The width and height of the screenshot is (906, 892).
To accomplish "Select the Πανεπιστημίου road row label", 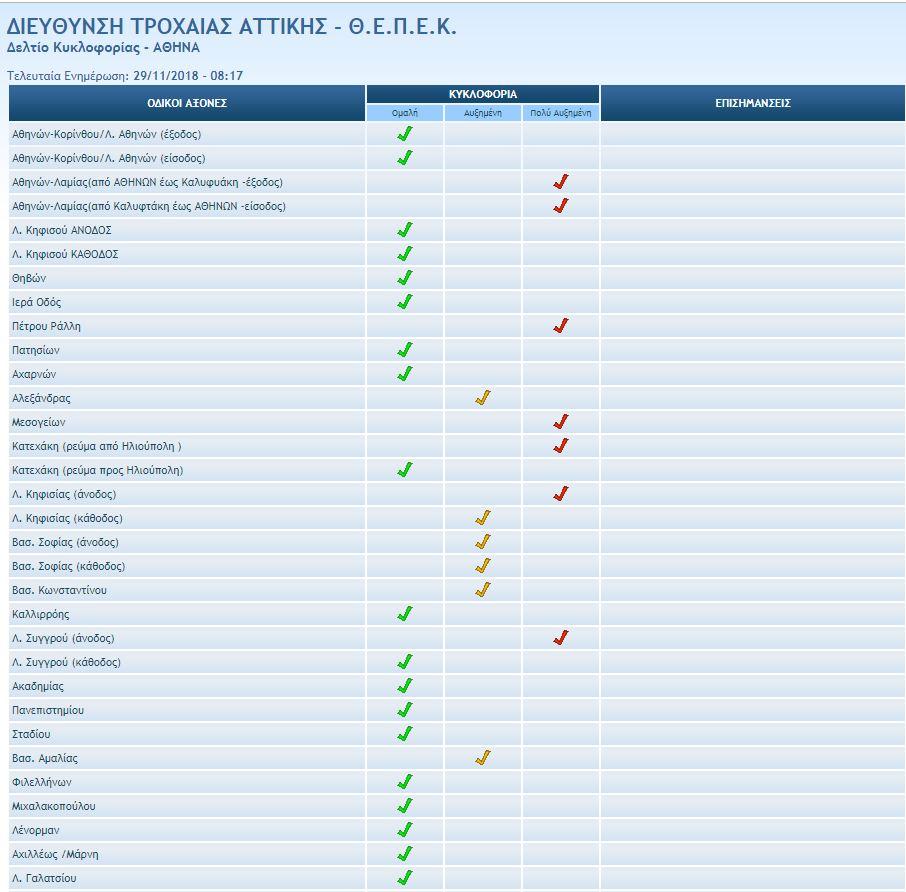I will (48, 710).
